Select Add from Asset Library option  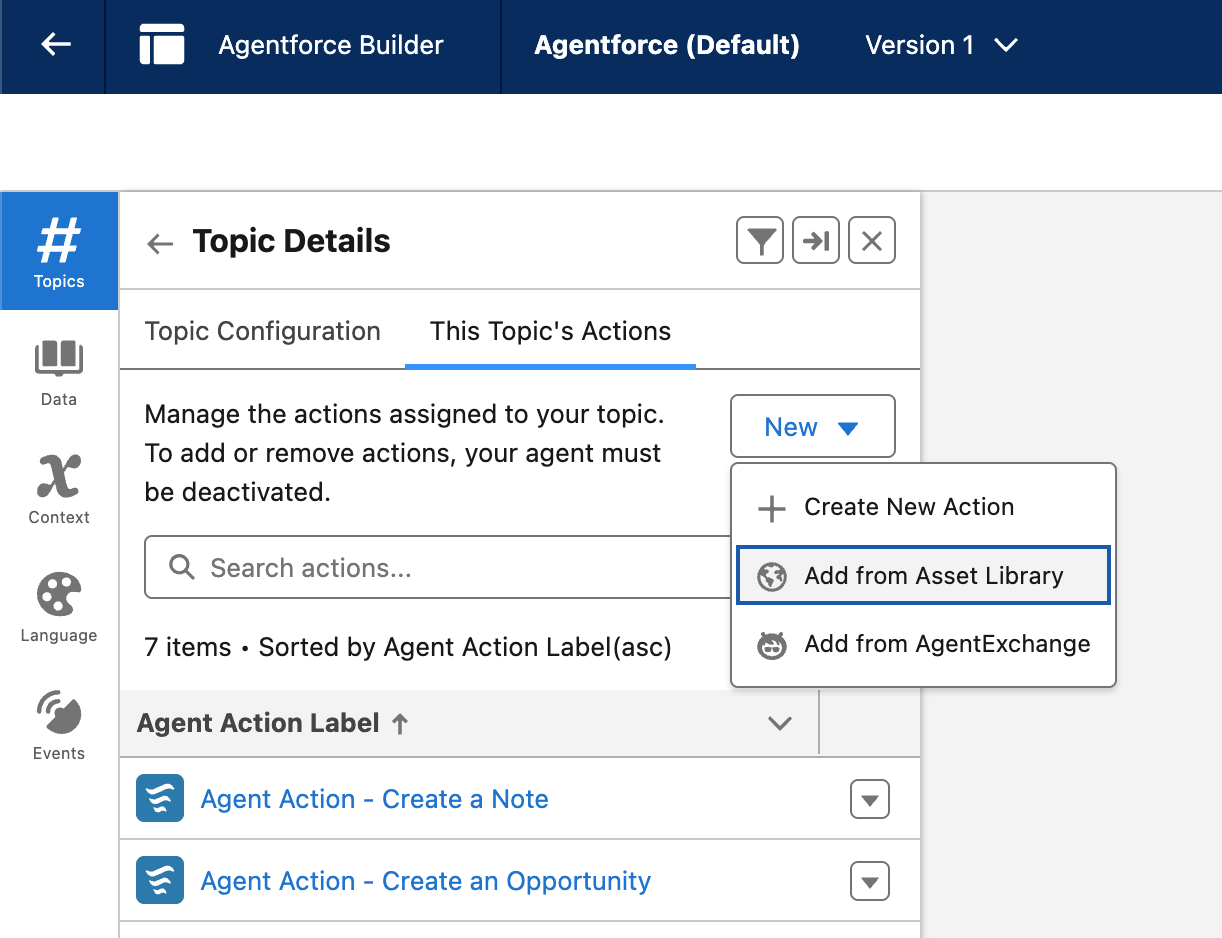tap(923, 576)
